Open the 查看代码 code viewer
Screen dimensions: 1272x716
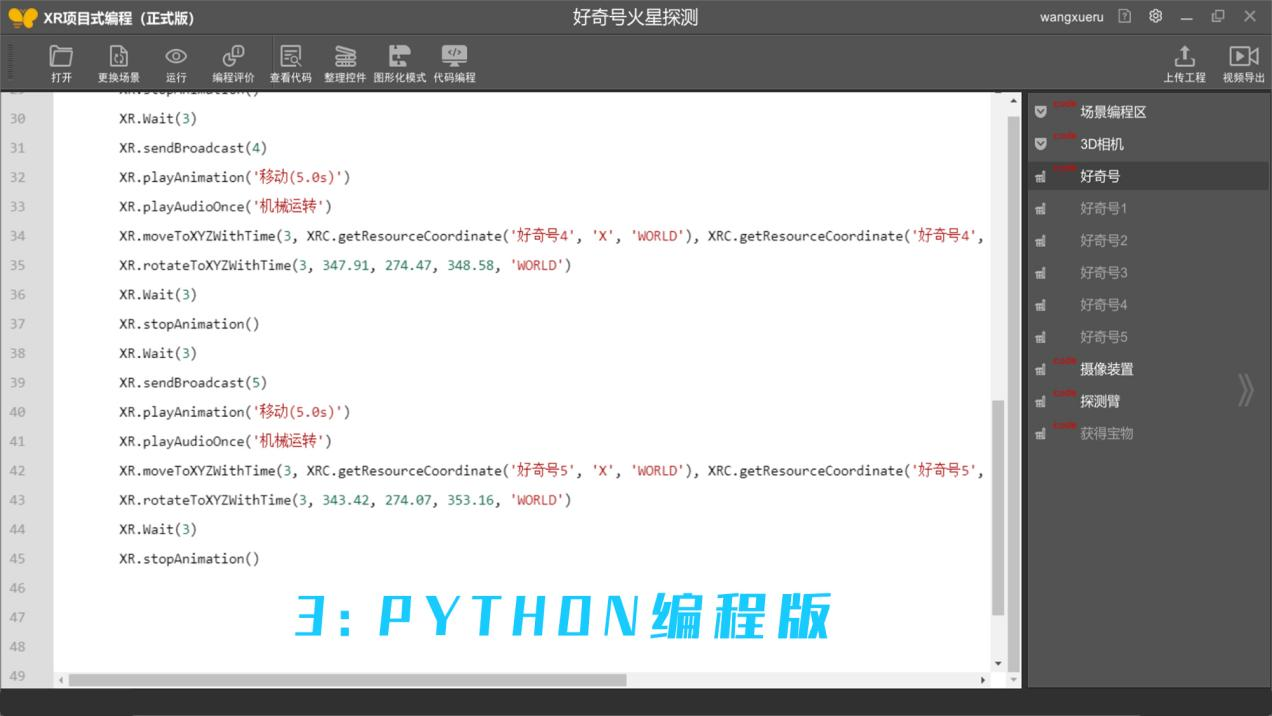tap(290, 62)
